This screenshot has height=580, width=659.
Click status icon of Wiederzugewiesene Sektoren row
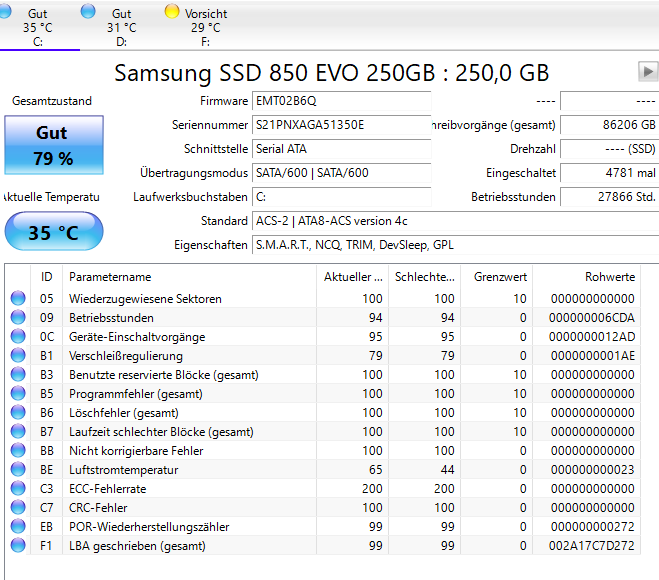(18, 298)
